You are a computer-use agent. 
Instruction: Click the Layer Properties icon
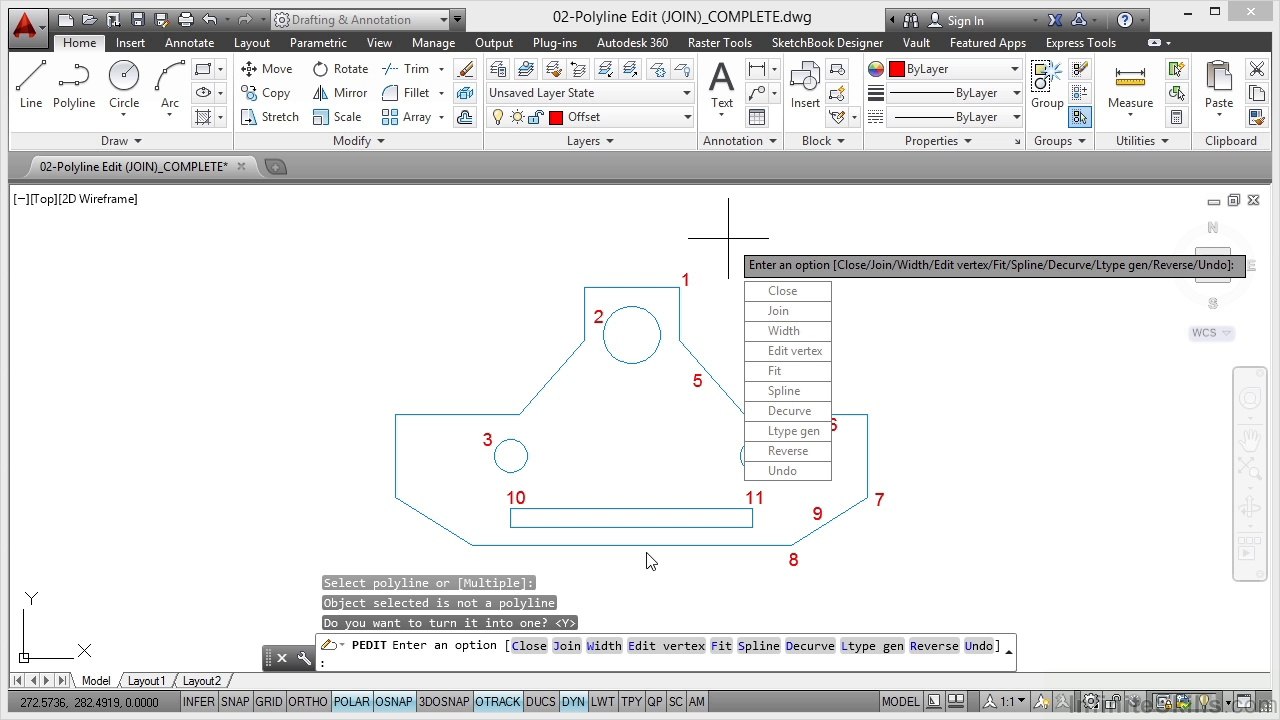click(x=498, y=69)
